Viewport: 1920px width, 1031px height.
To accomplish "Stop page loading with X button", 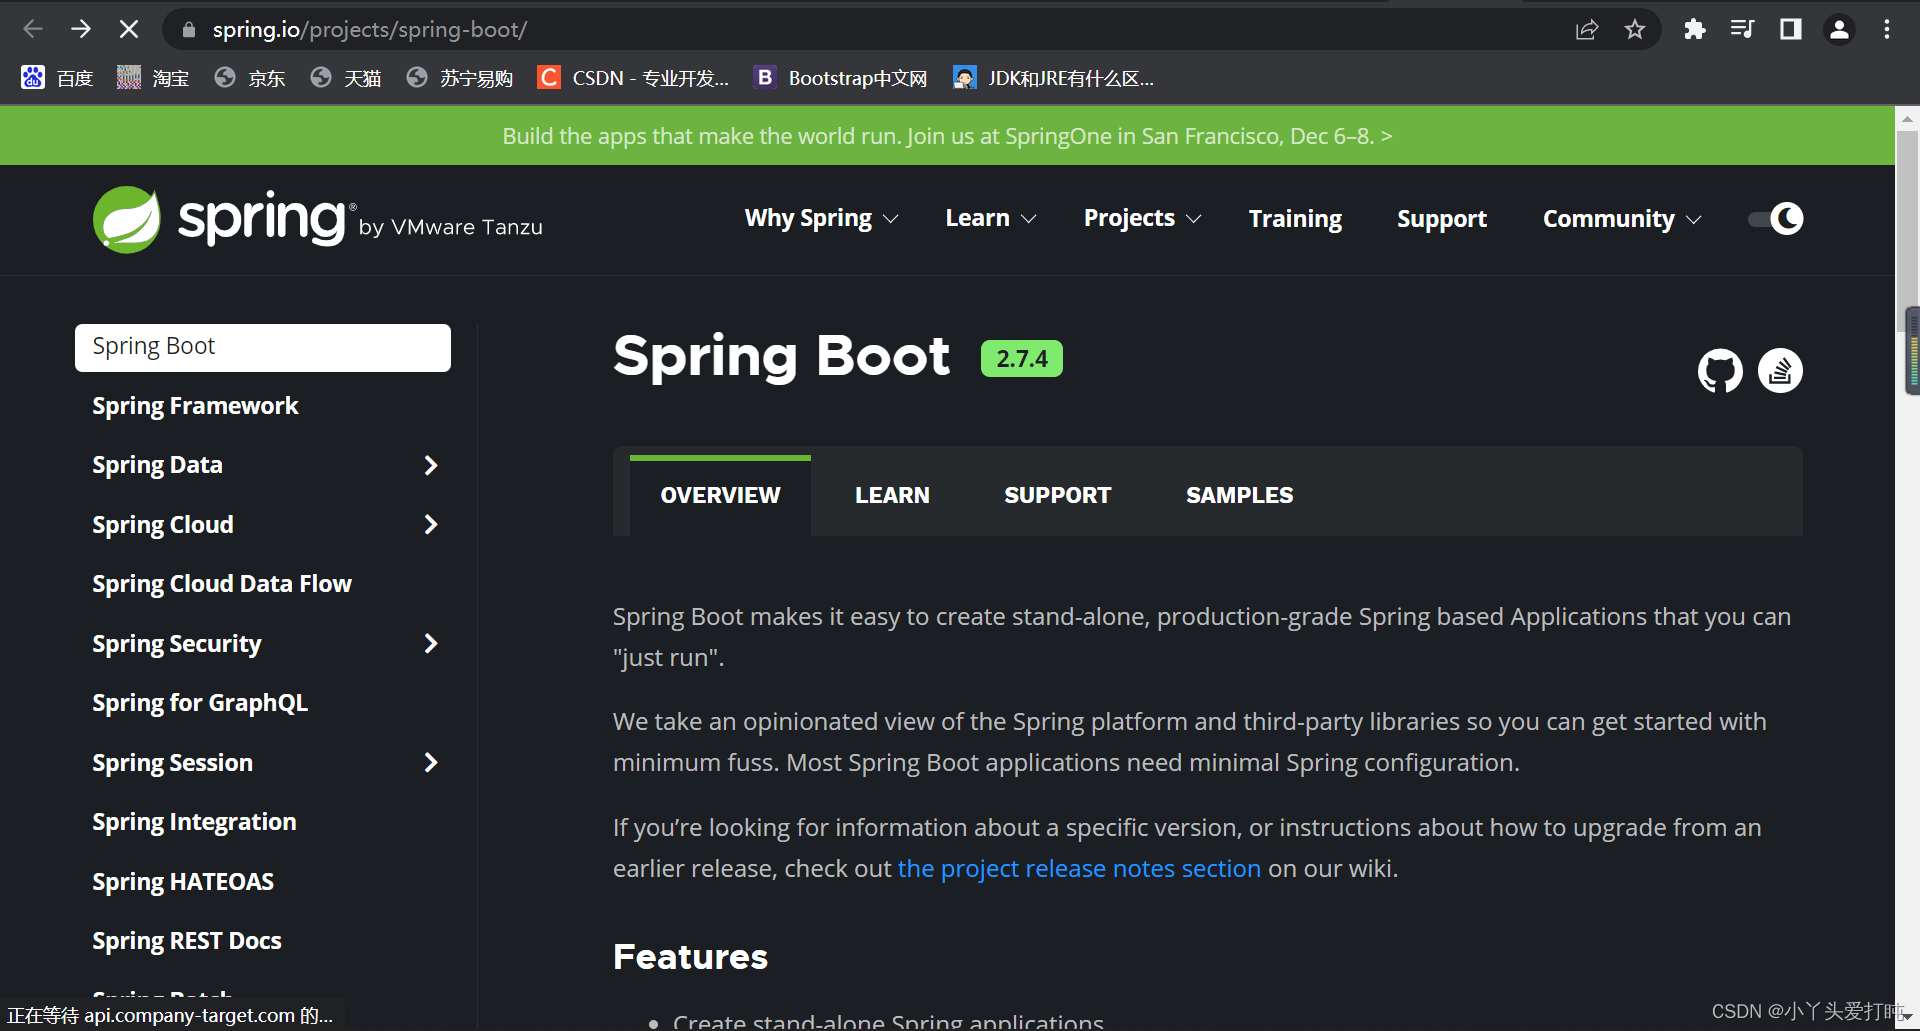I will pyautogui.click(x=129, y=29).
